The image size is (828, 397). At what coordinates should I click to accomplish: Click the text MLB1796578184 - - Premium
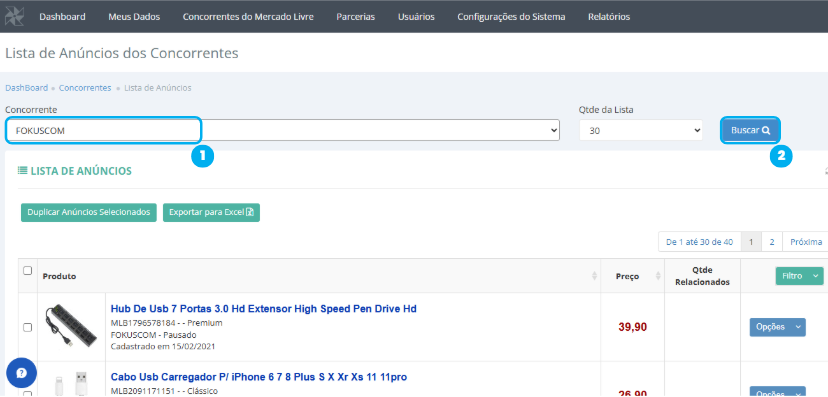pyautogui.click(x=166, y=323)
